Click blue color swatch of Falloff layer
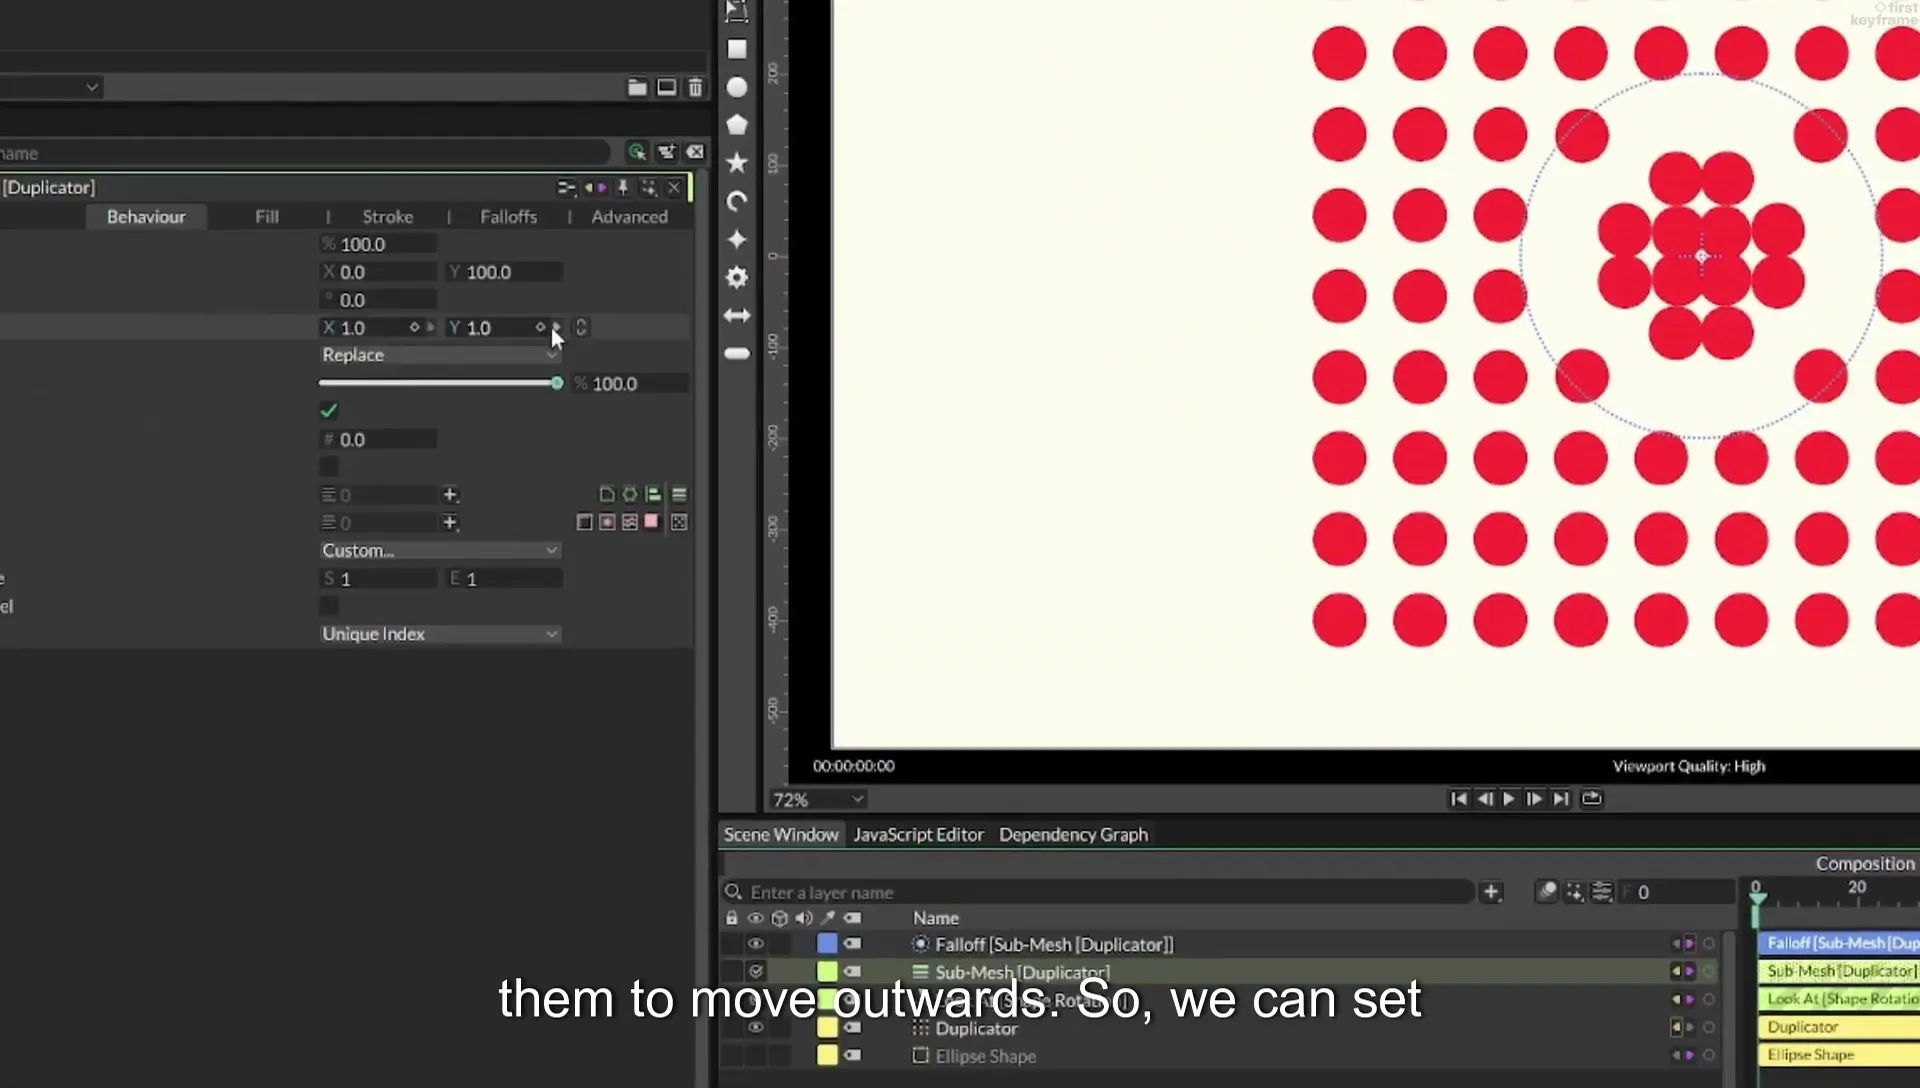The height and width of the screenshot is (1088, 1920). click(827, 943)
